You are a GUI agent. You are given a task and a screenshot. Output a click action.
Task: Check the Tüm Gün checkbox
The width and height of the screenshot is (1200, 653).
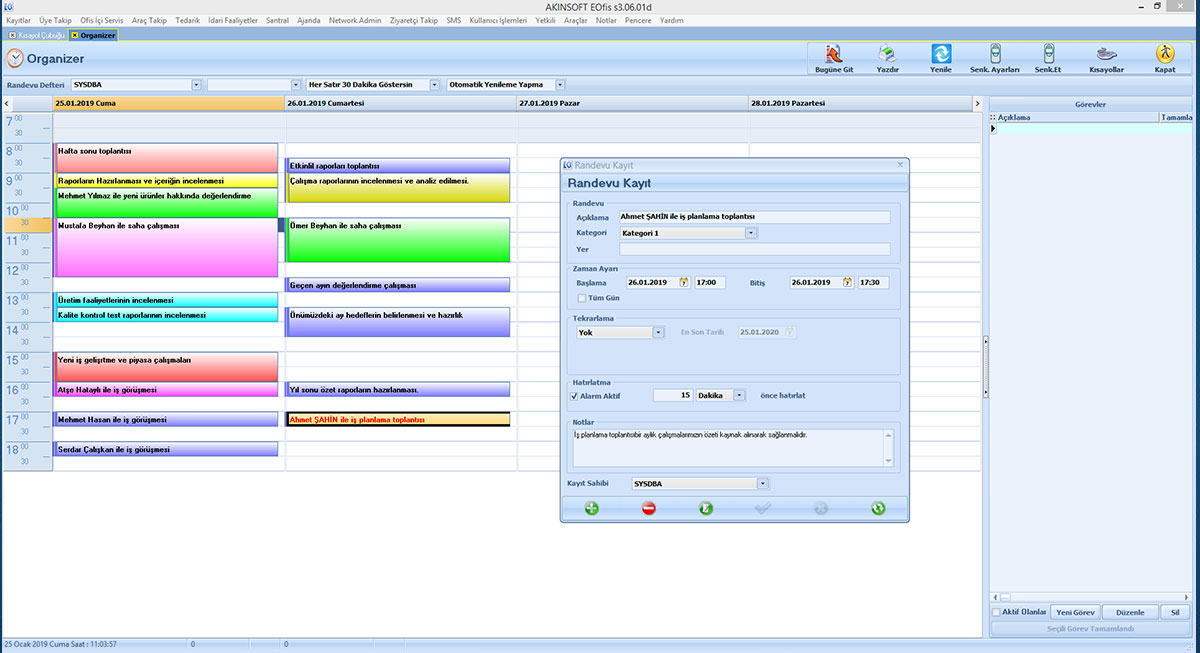pos(582,298)
